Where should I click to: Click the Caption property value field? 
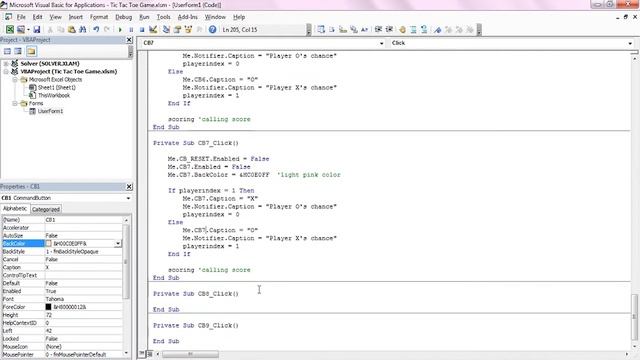coord(83,267)
